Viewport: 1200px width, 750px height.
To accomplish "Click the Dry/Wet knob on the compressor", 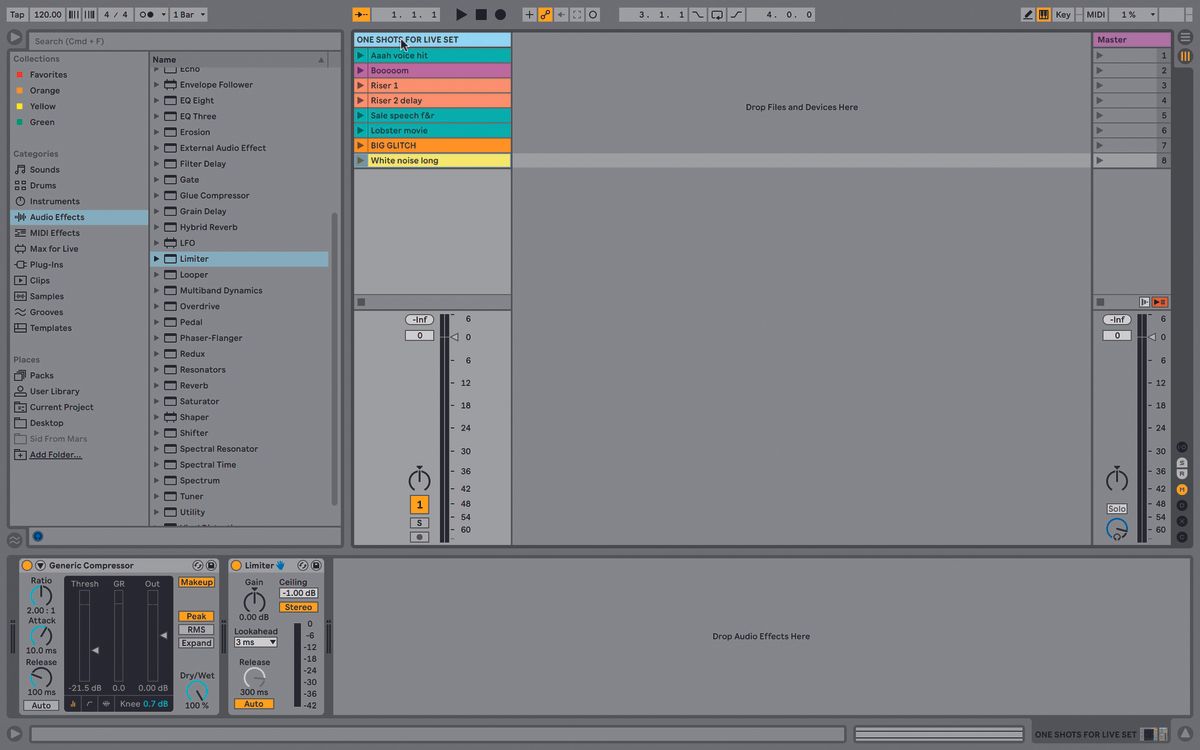I will (197, 690).
